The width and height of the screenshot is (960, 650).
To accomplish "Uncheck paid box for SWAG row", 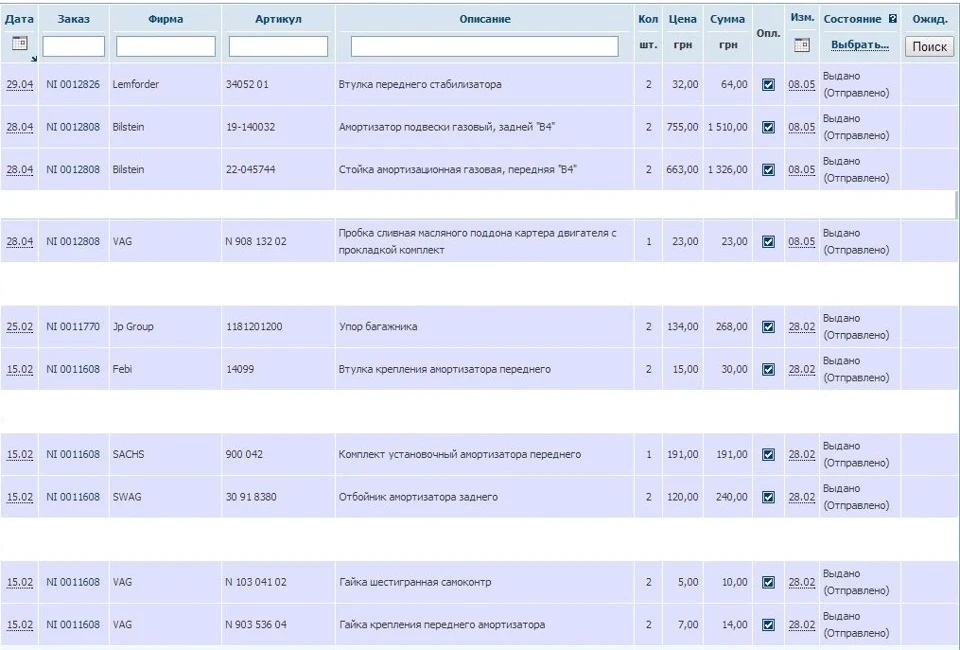I will (x=768, y=497).
